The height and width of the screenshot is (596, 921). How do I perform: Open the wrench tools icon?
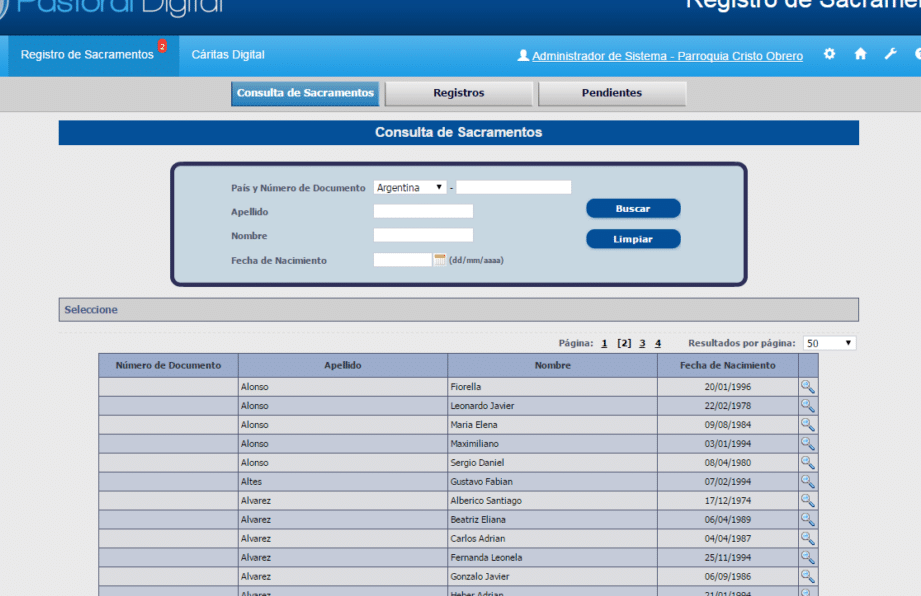[x=890, y=55]
